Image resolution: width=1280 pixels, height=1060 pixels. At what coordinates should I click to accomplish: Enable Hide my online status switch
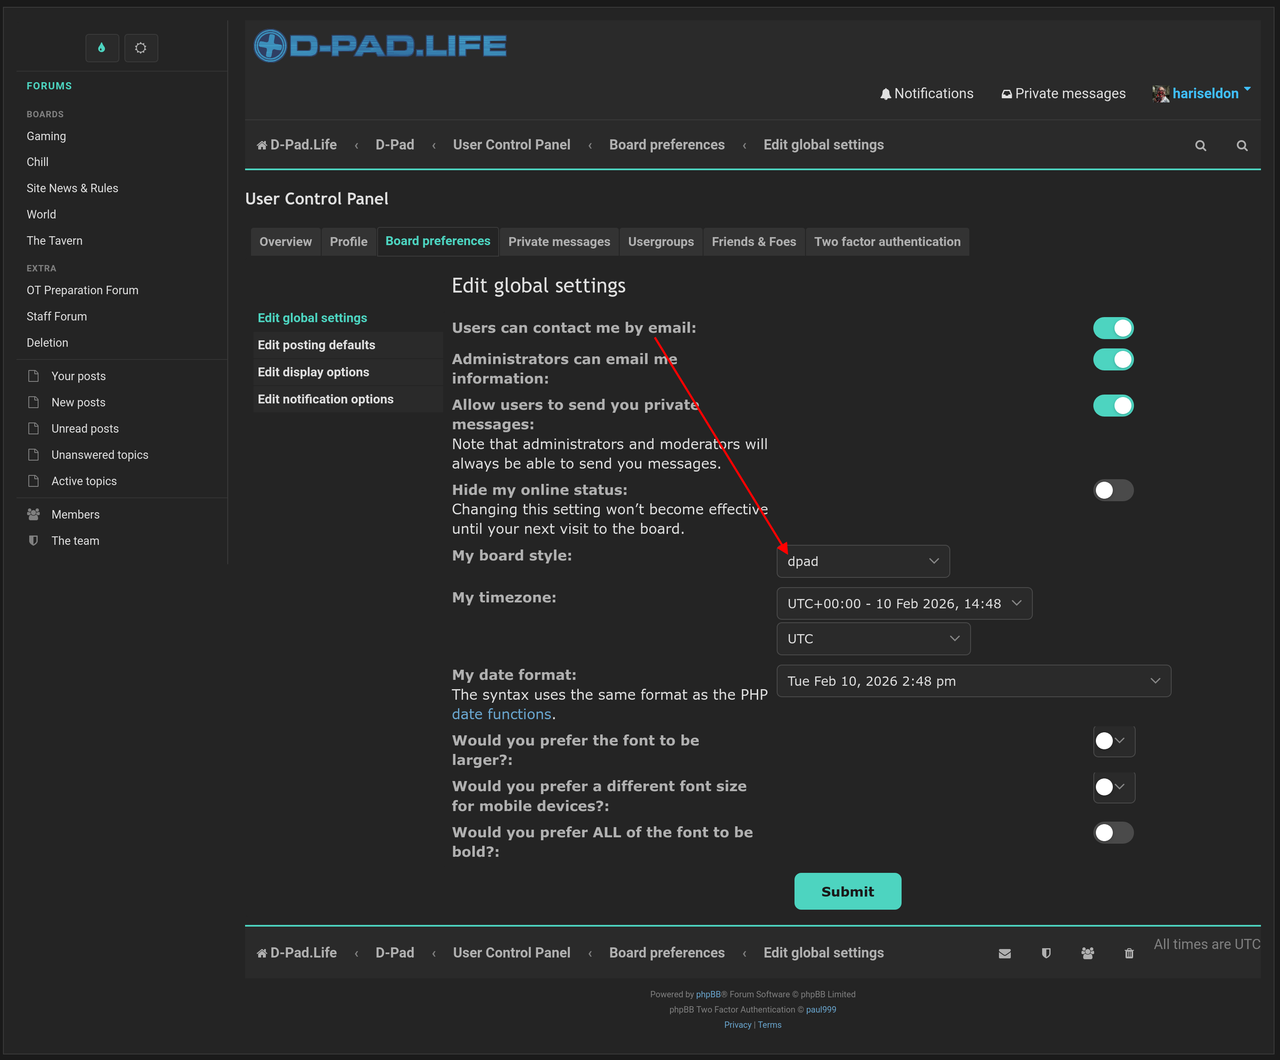(1113, 490)
